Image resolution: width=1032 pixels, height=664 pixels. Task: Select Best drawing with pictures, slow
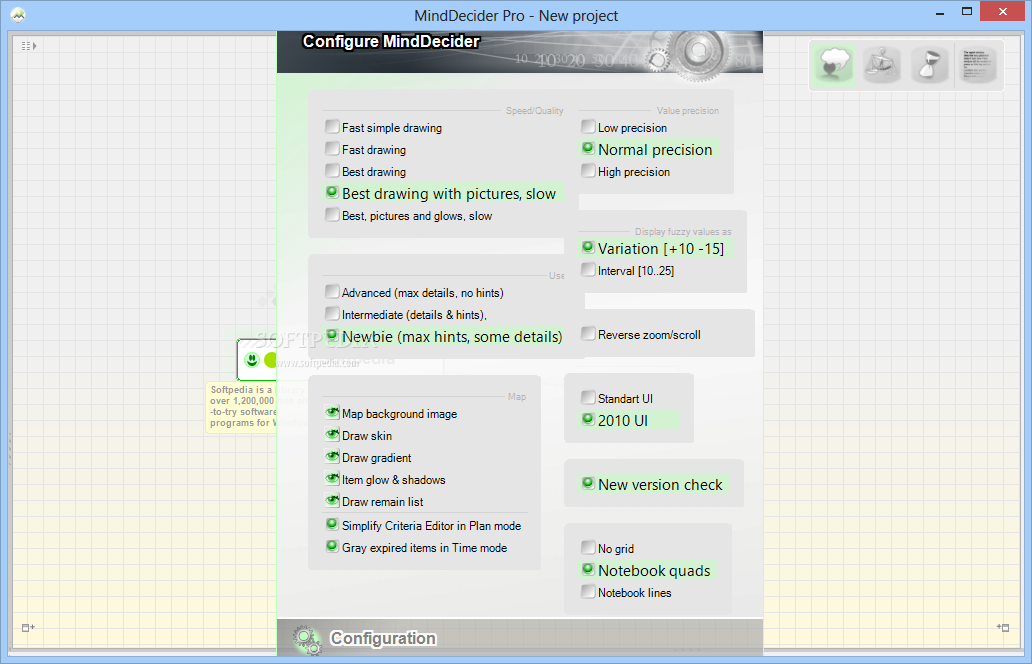pyautogui.click(x=442, y=193)
